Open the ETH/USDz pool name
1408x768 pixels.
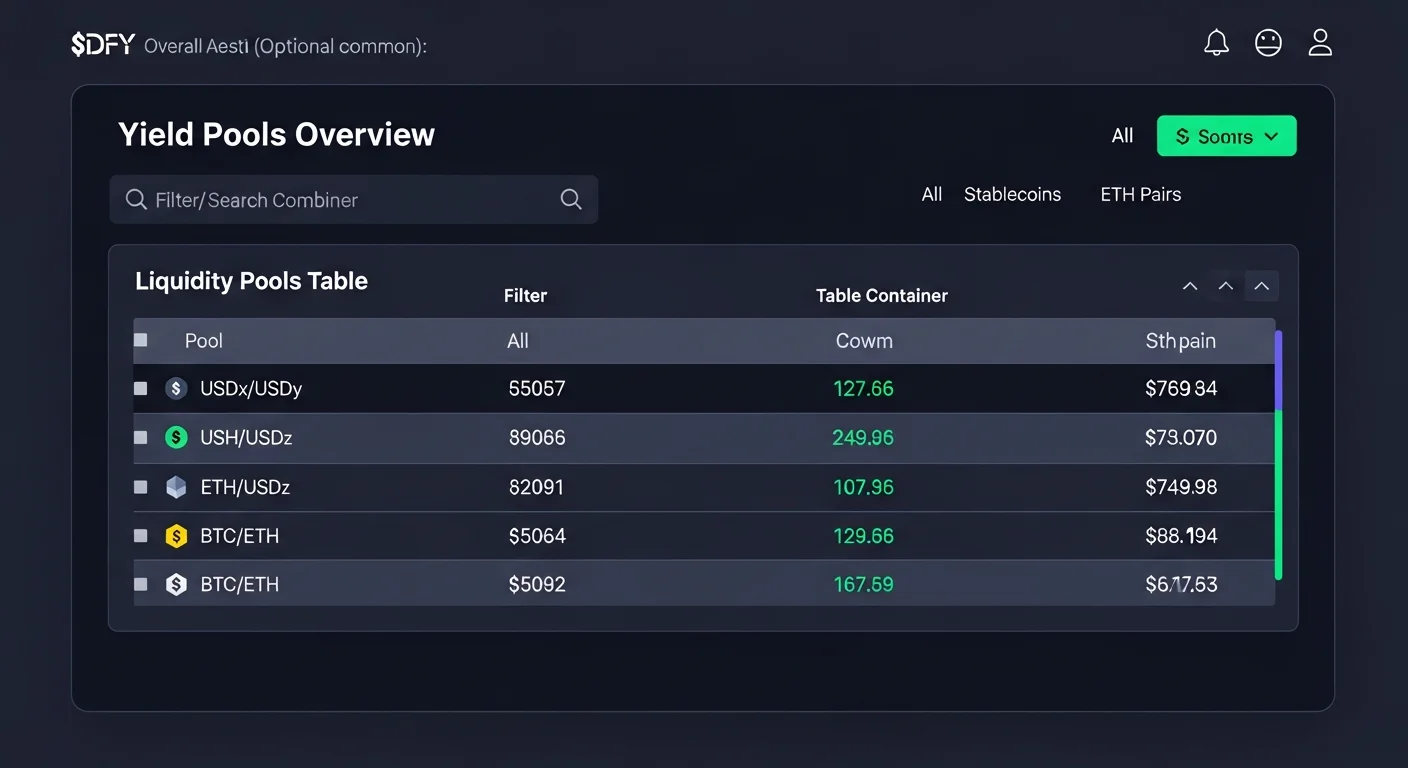(245, 487)
